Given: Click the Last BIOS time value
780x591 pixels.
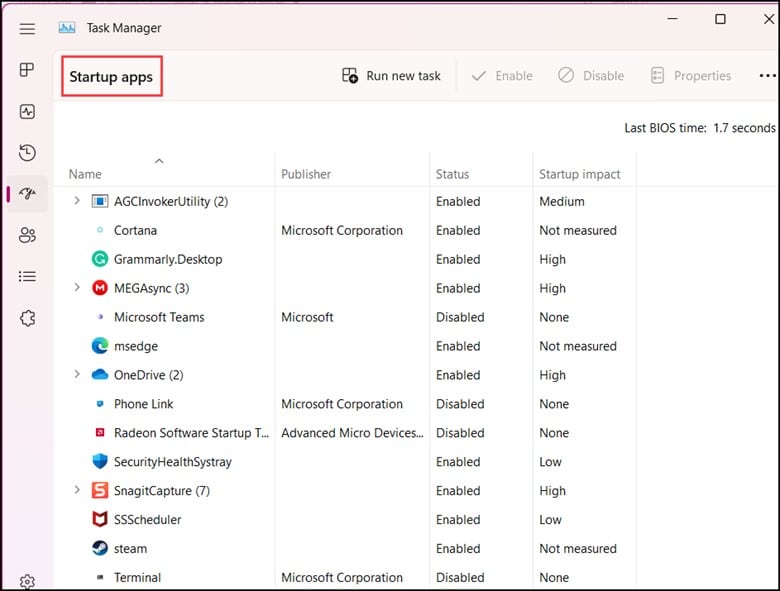Looking at the screenshot, I should pyautogui.click(x=744, y=128).
